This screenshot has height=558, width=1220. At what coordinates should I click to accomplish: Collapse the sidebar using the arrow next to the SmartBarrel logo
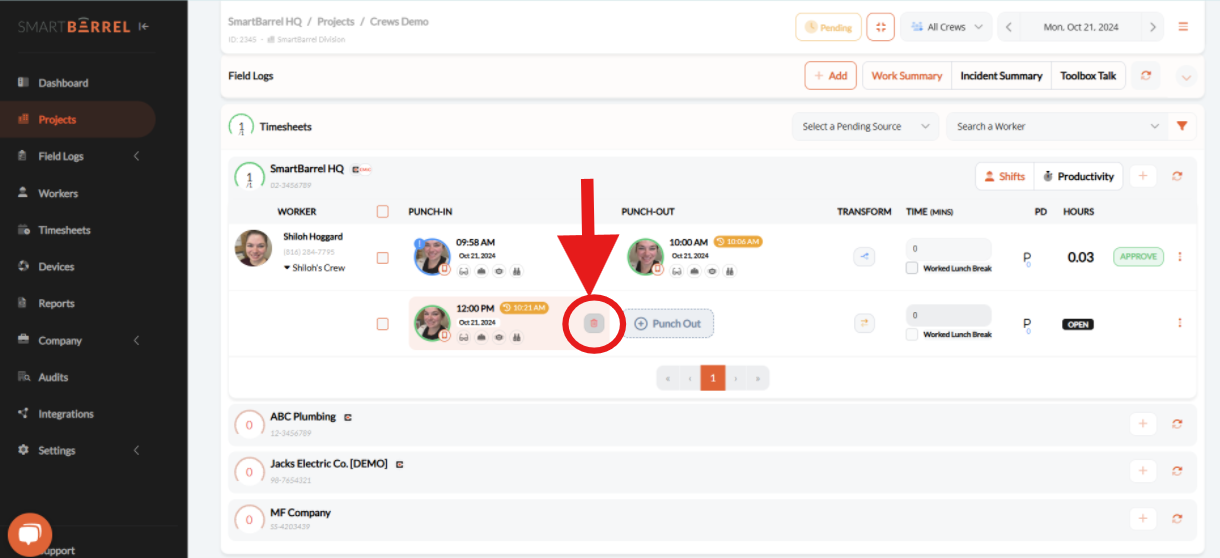tap(145, 26)
